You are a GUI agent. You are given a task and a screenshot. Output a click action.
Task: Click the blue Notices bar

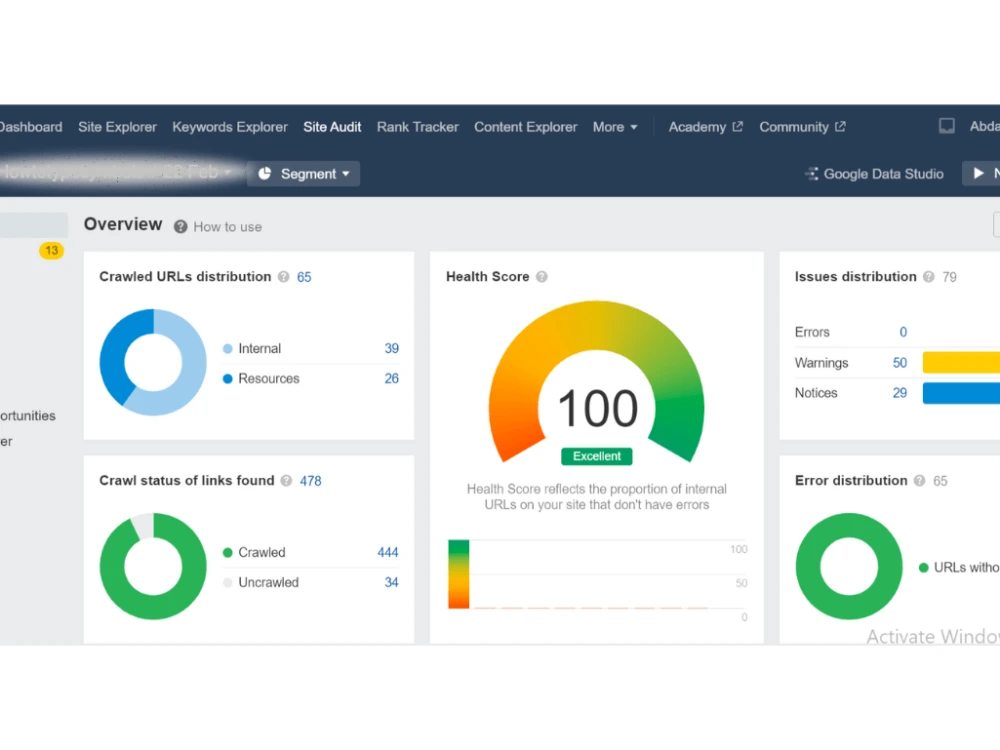961,393
